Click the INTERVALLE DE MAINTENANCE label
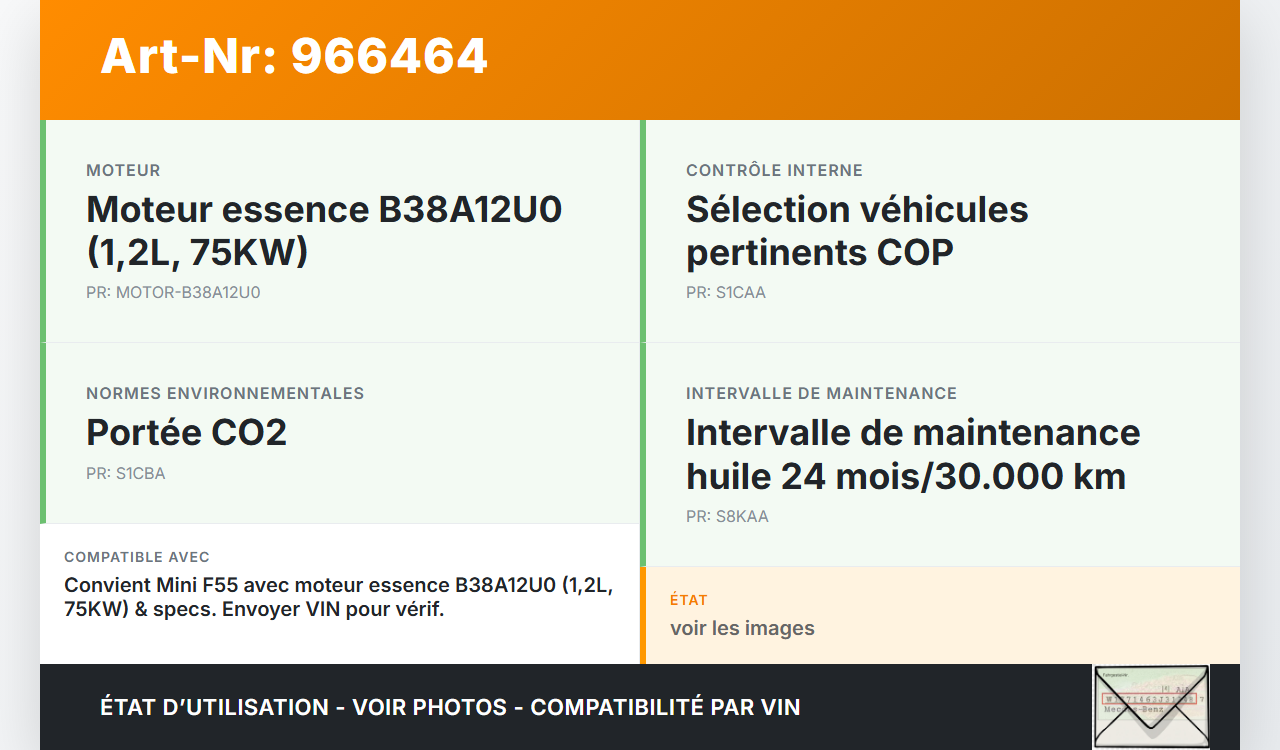 (x=821, y=394)
